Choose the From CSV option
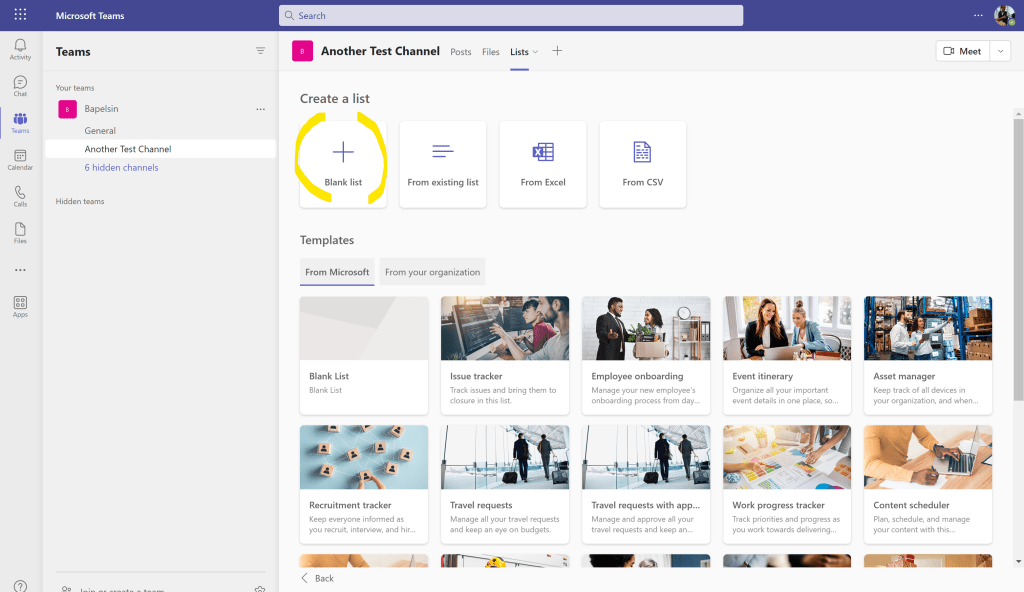 click(x=642, y=164)
